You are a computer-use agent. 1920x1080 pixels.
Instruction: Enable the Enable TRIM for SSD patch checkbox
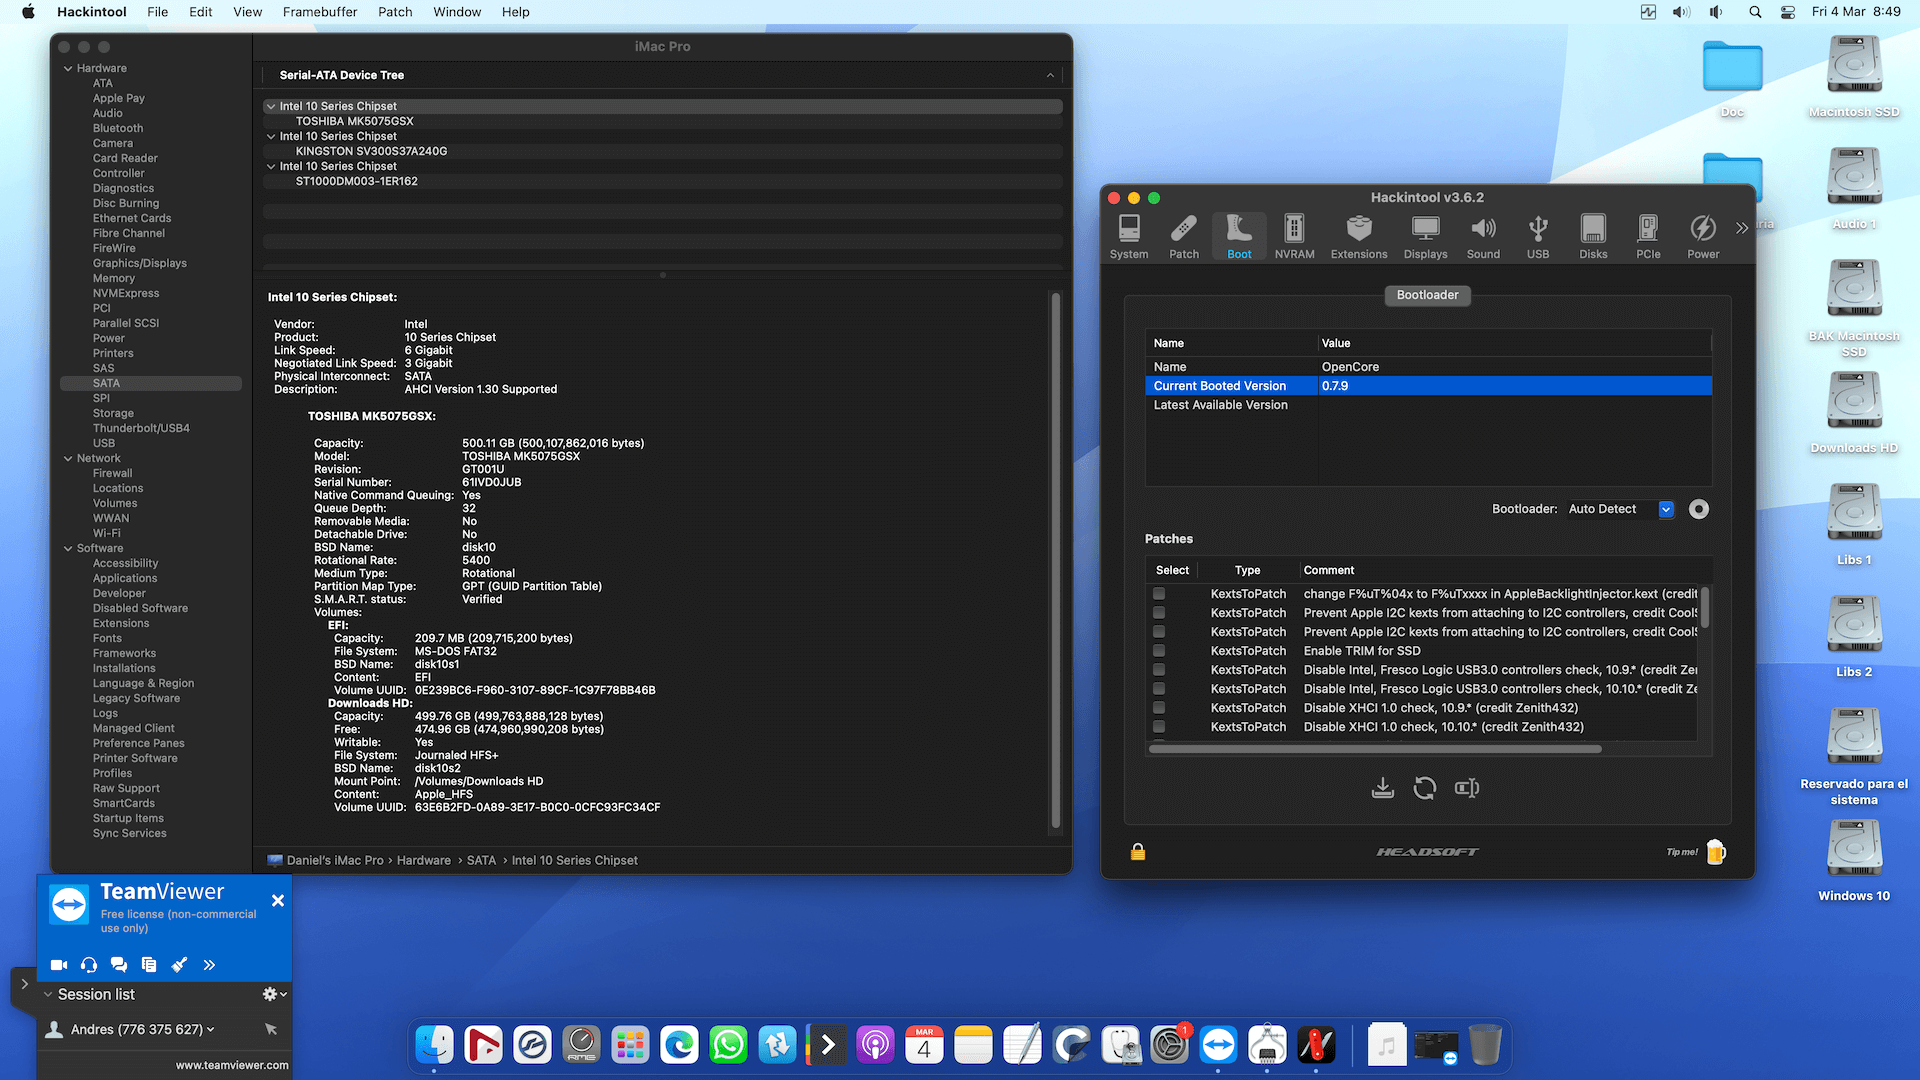pos(1159,651)
